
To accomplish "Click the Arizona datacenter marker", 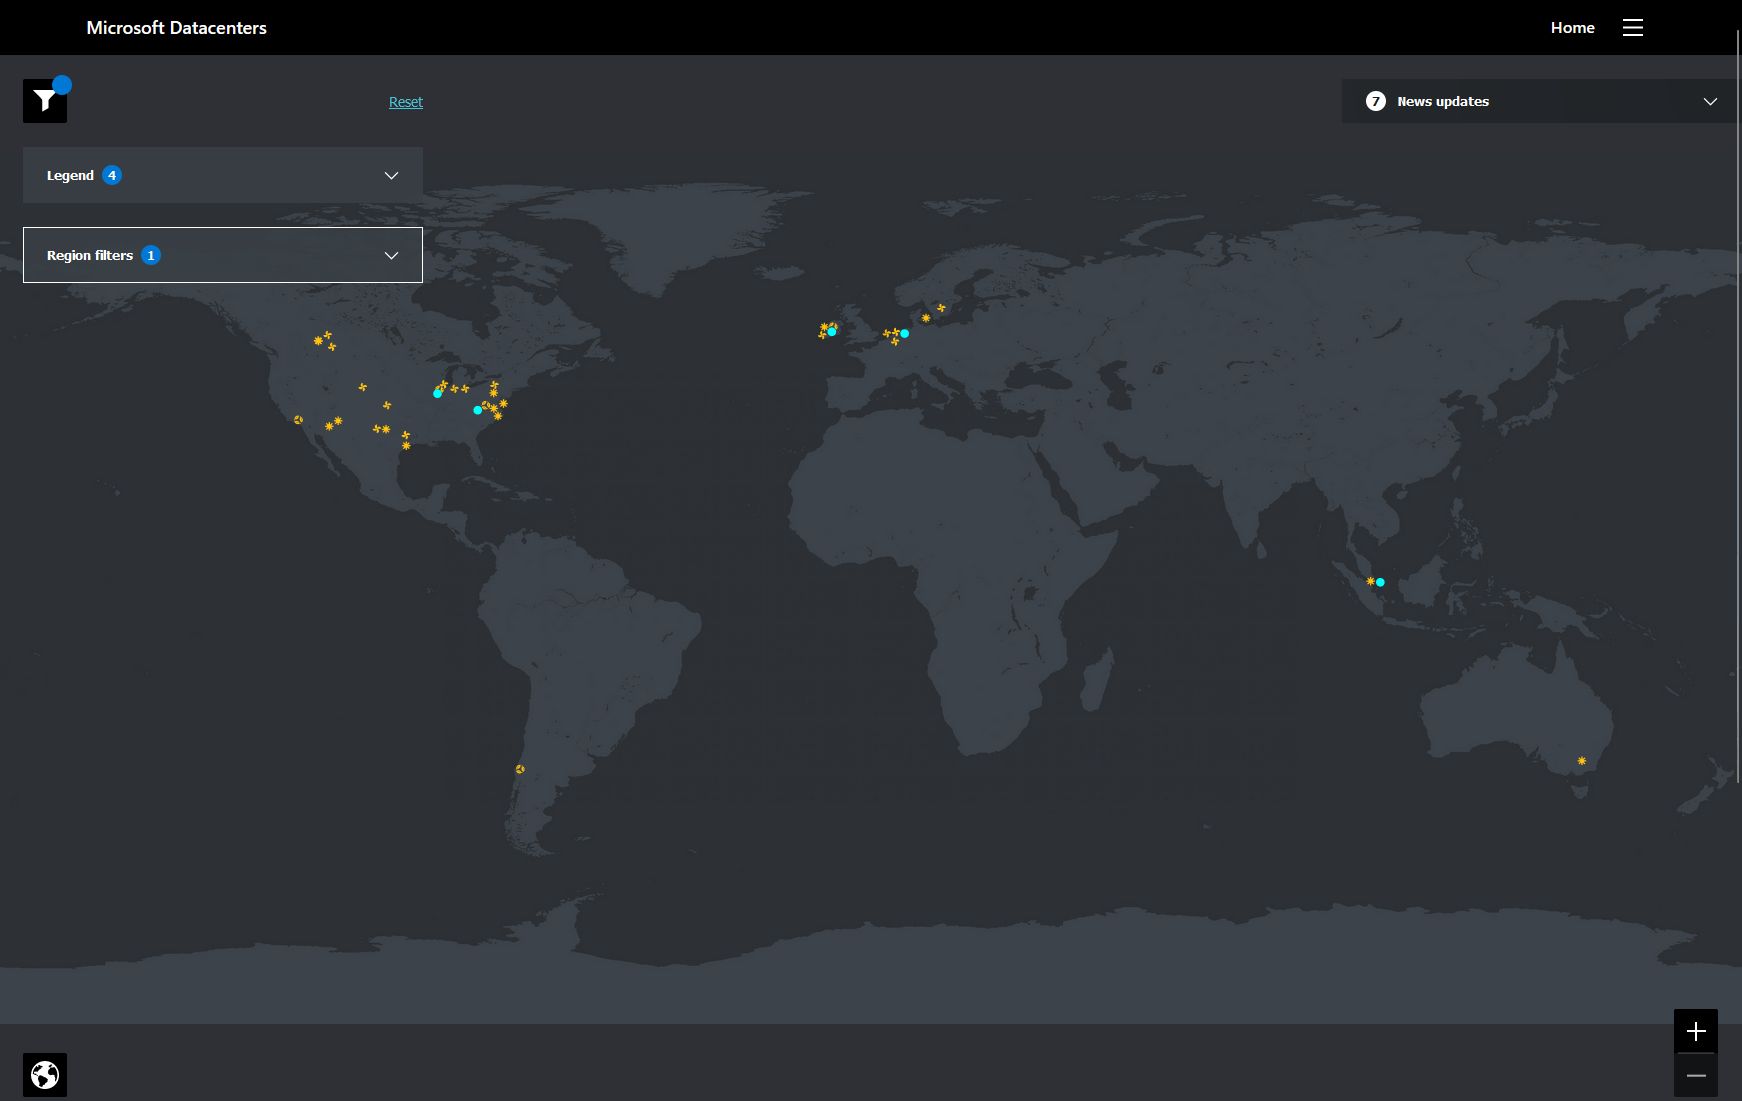I will (x=297, y=420).
